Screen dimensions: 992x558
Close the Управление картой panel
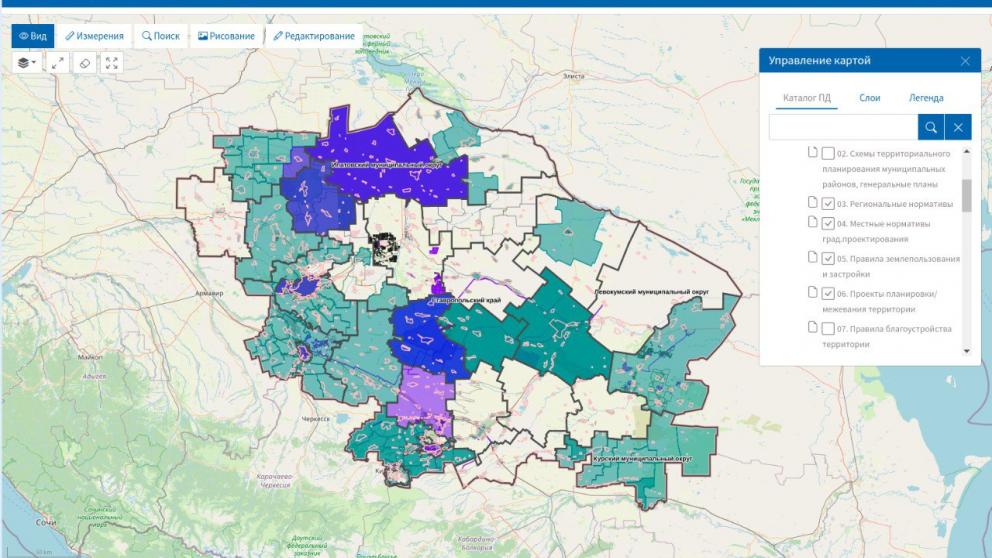pos(965,61)
